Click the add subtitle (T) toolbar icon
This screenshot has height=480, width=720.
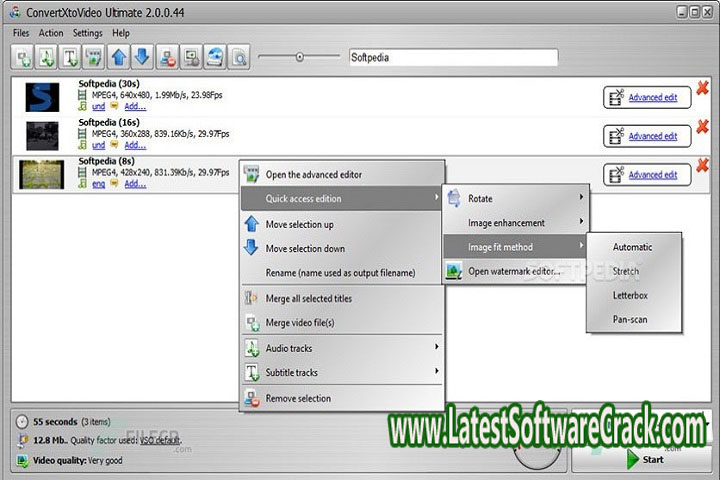(71, 58)
